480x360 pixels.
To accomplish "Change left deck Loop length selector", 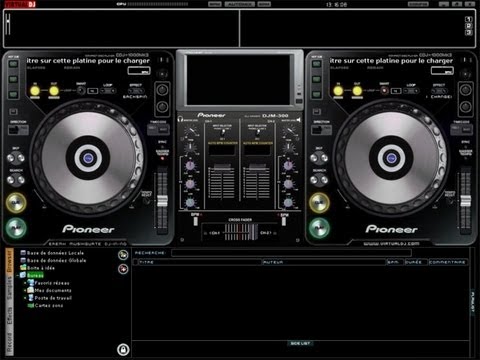I will (108, 91).
